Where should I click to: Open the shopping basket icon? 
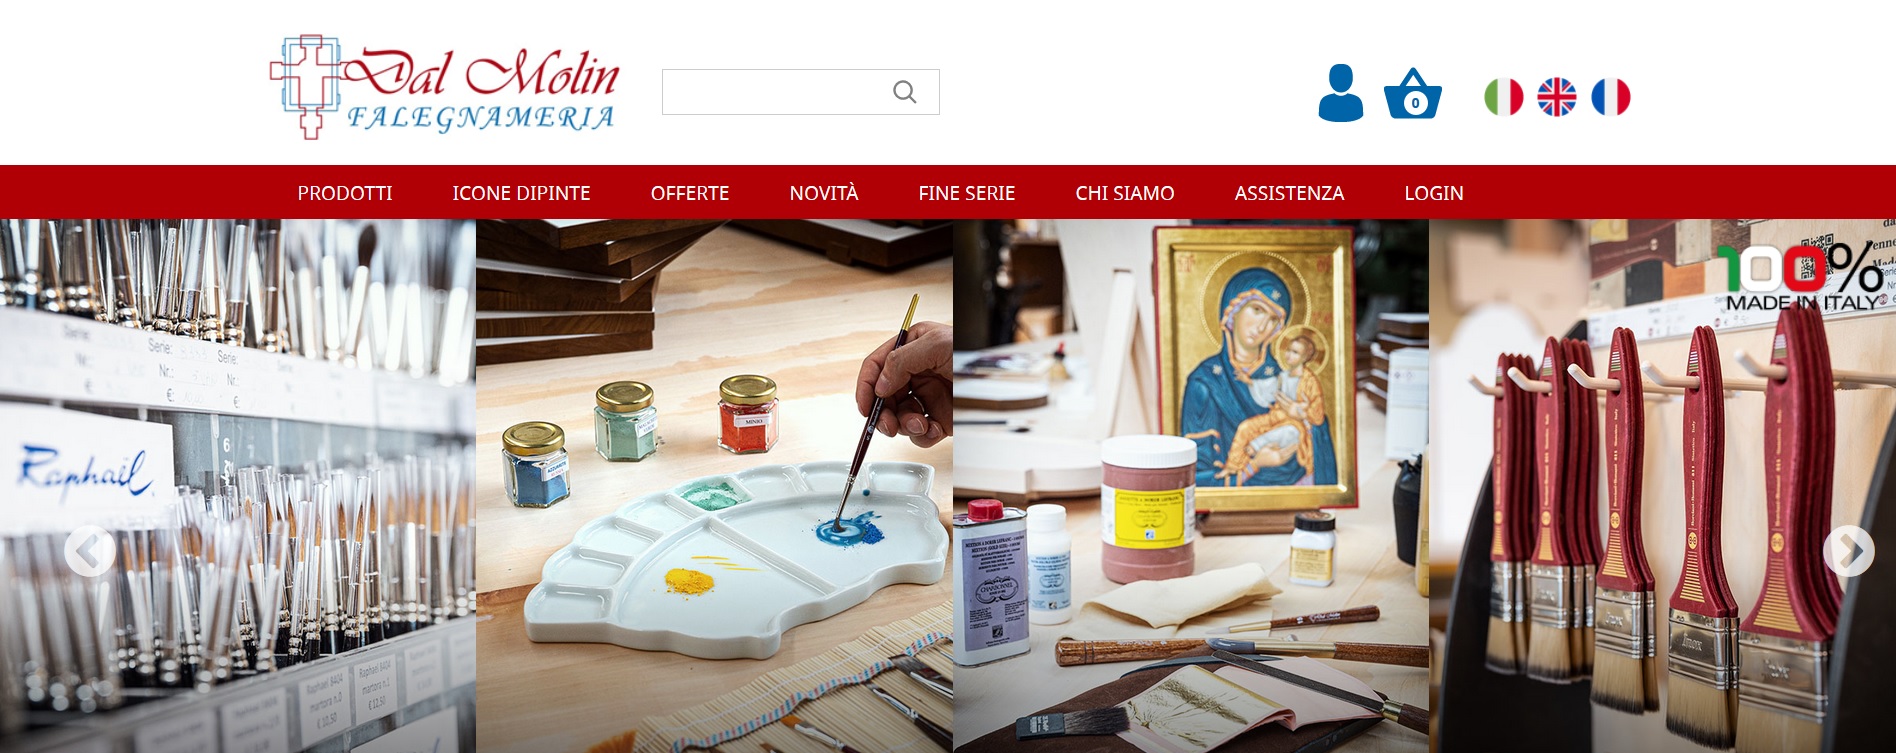tap(1413, 94)
